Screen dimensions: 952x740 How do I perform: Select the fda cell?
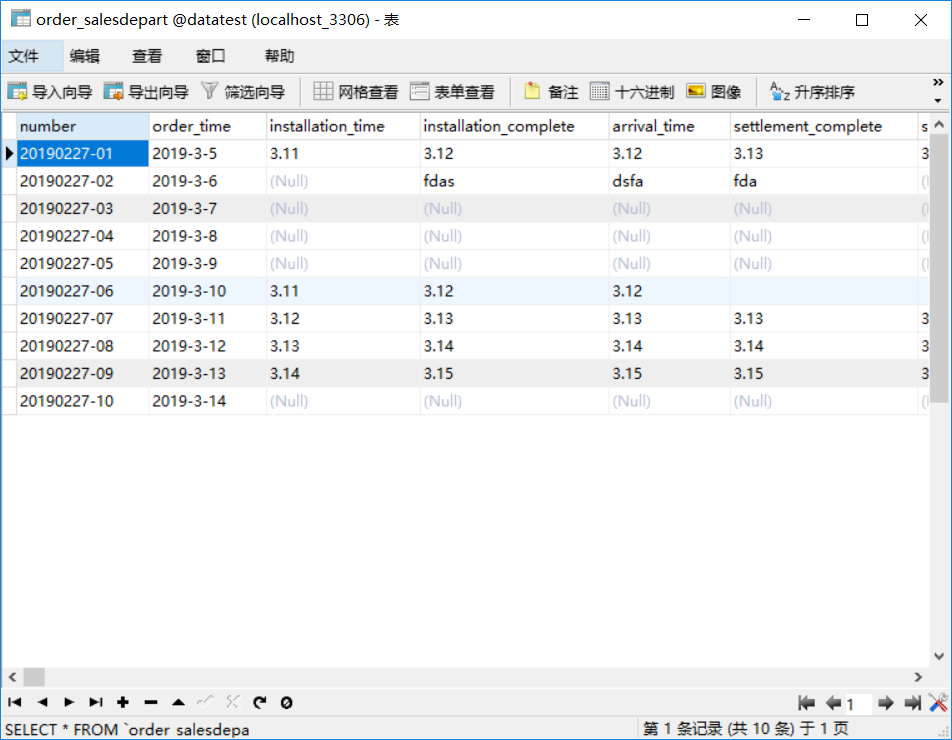(823, 181)
